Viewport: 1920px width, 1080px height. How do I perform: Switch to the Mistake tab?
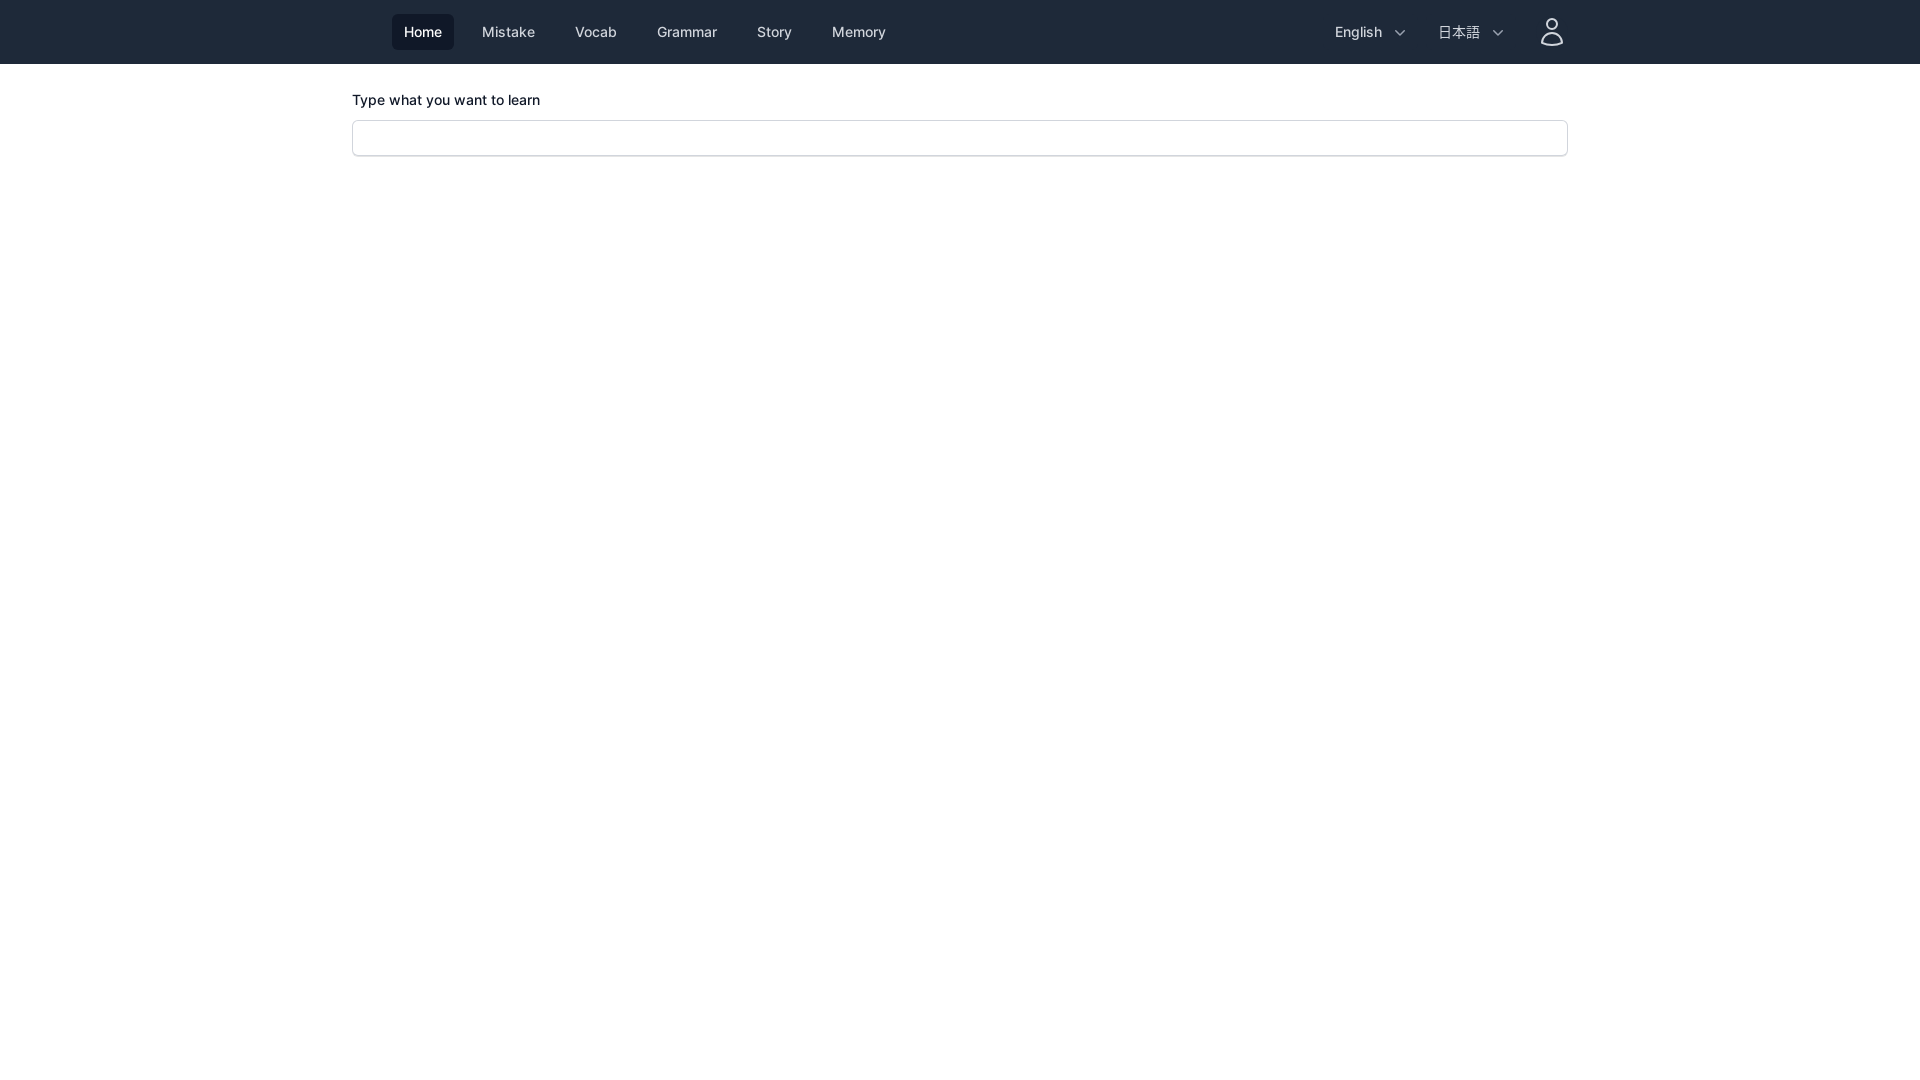[x=508, y=32]
